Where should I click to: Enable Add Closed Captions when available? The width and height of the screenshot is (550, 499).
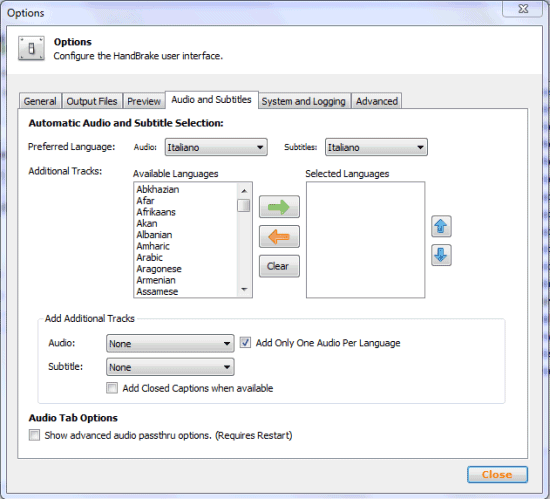click(112, 388)
